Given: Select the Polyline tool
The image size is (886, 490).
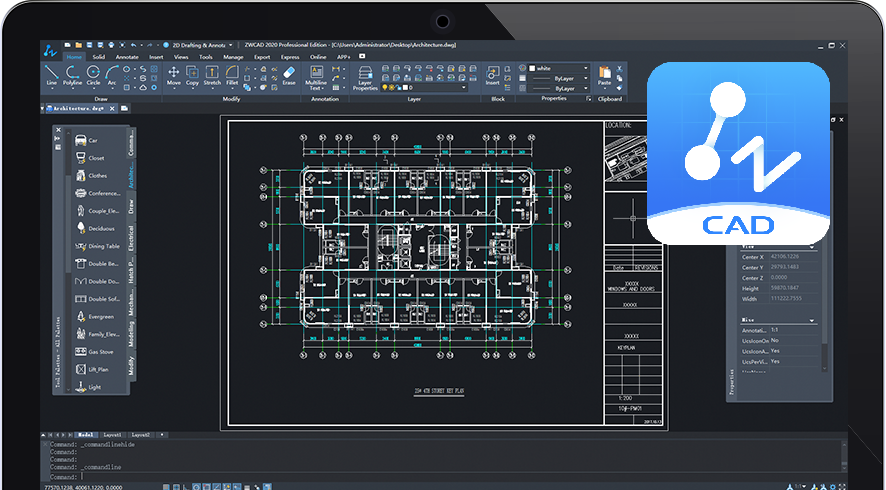Looking at the screenshot, I should [72, 76].
